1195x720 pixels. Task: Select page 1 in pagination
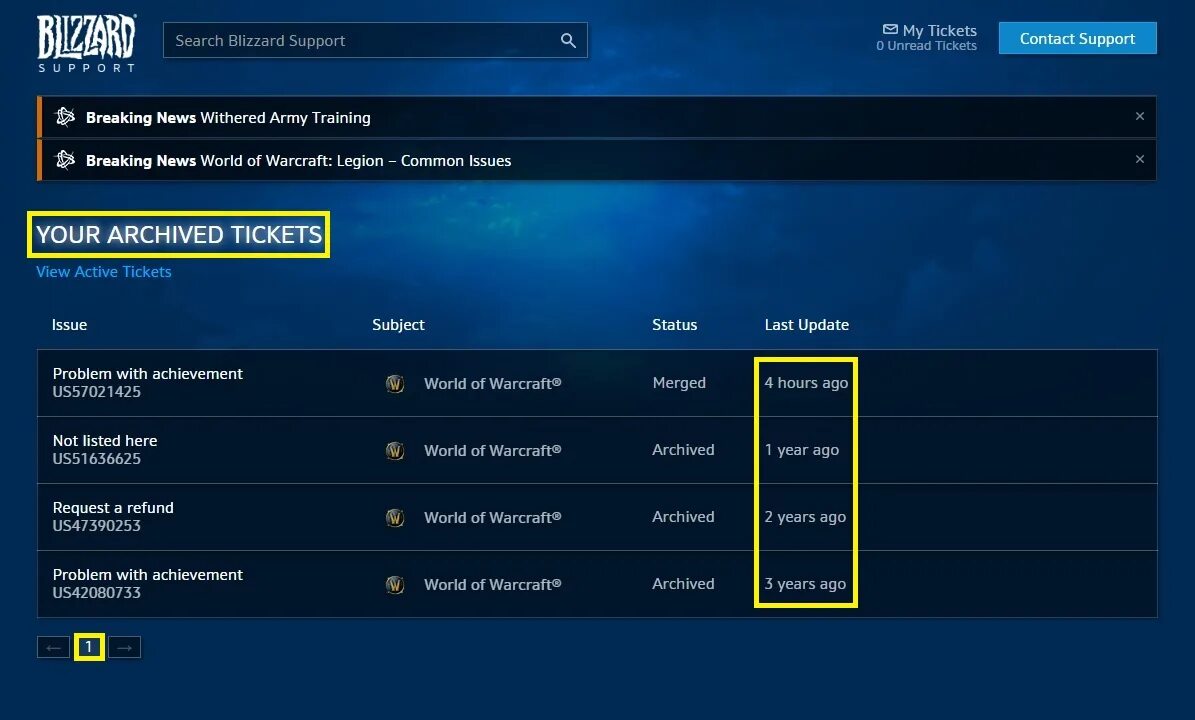pos(89,647)
